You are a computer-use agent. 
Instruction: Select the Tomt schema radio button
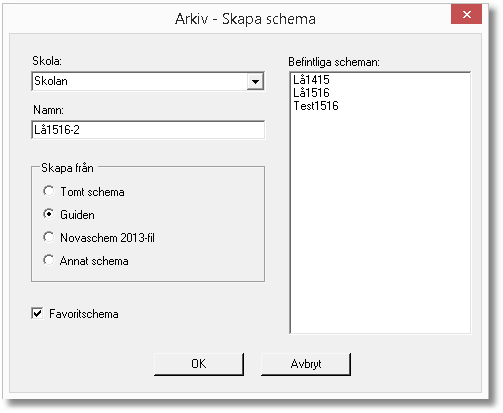click(48, 191)
